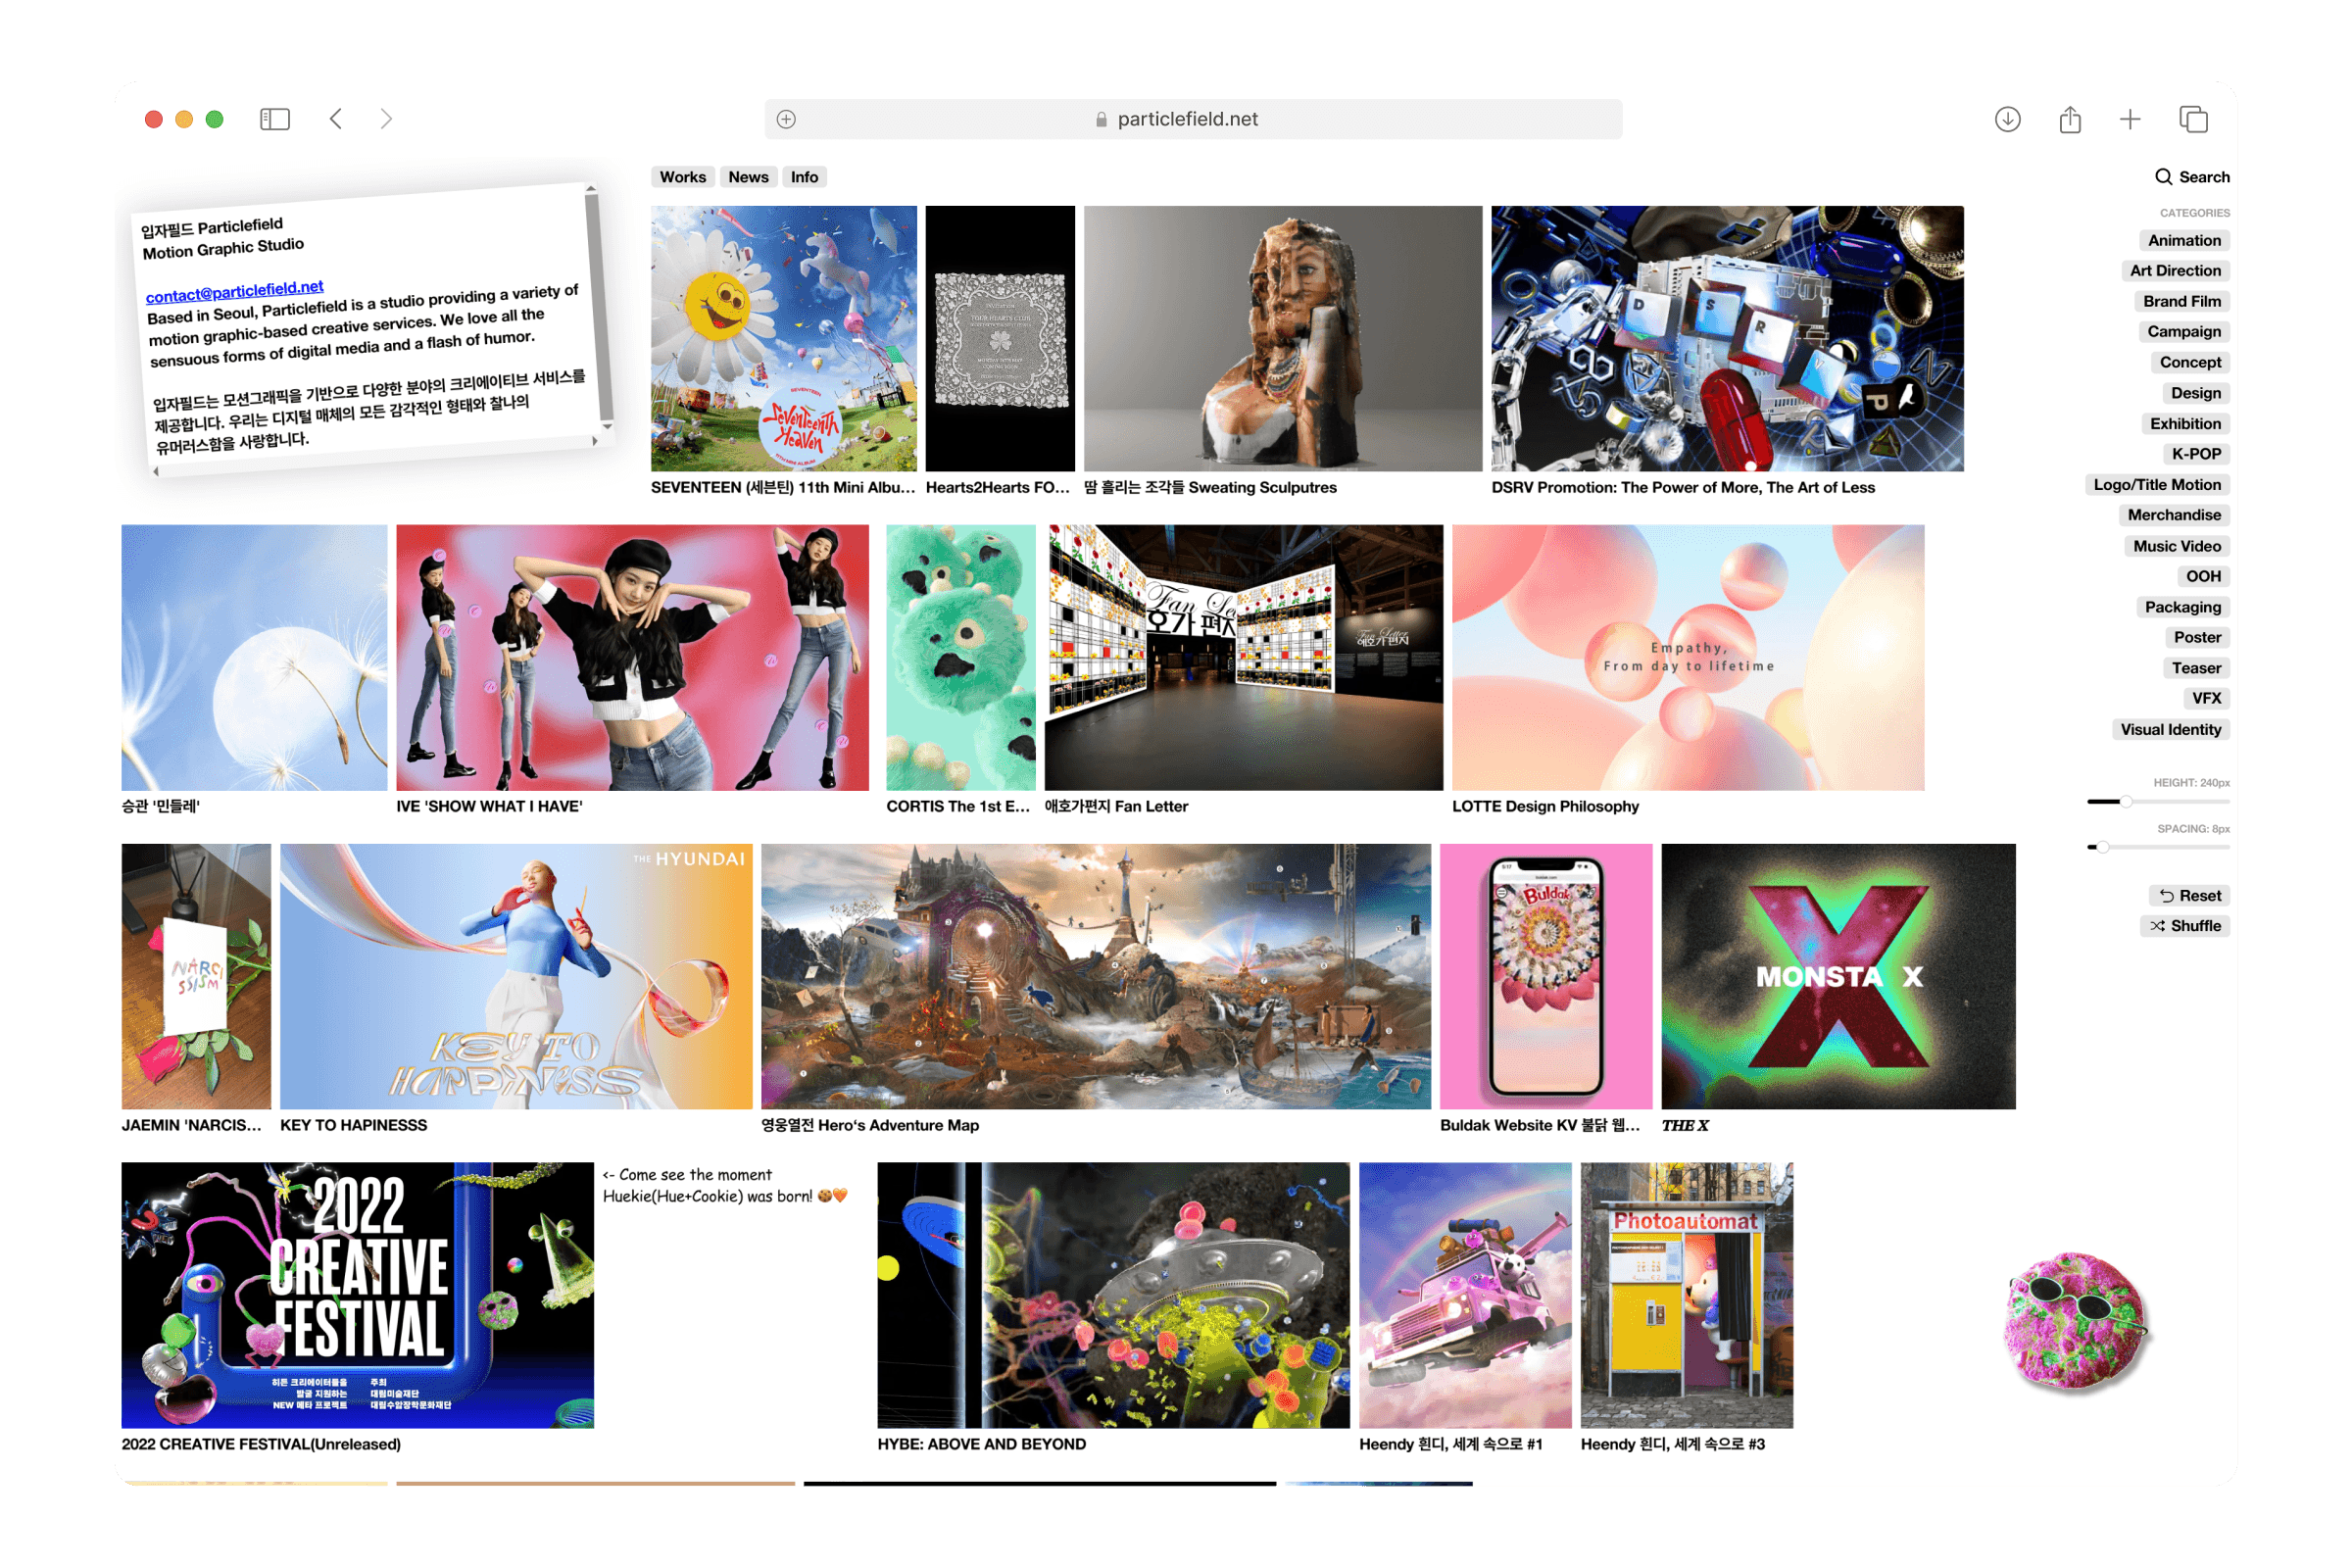
Task: Click the contact@particlefield.net email link
Action: (x=234, y=291)
